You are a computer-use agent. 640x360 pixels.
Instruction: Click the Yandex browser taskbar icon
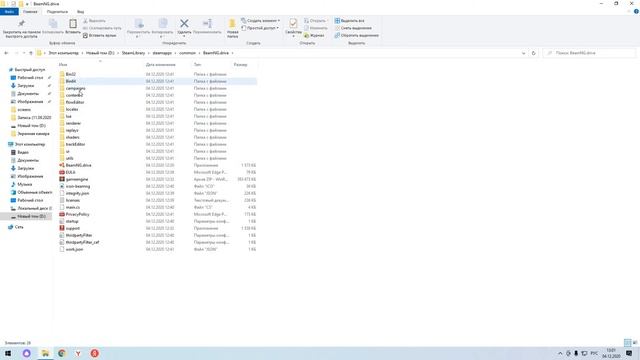[78, 353]
